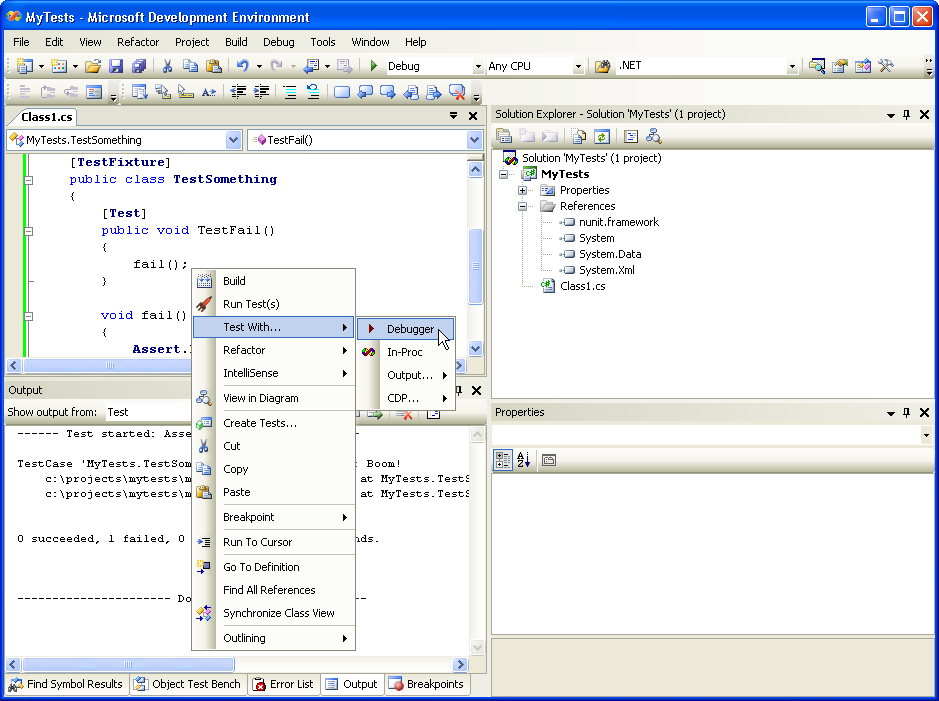
Task: Open Properties panel object dropdown
Action: pyautogui.click(x=926, y=435)
